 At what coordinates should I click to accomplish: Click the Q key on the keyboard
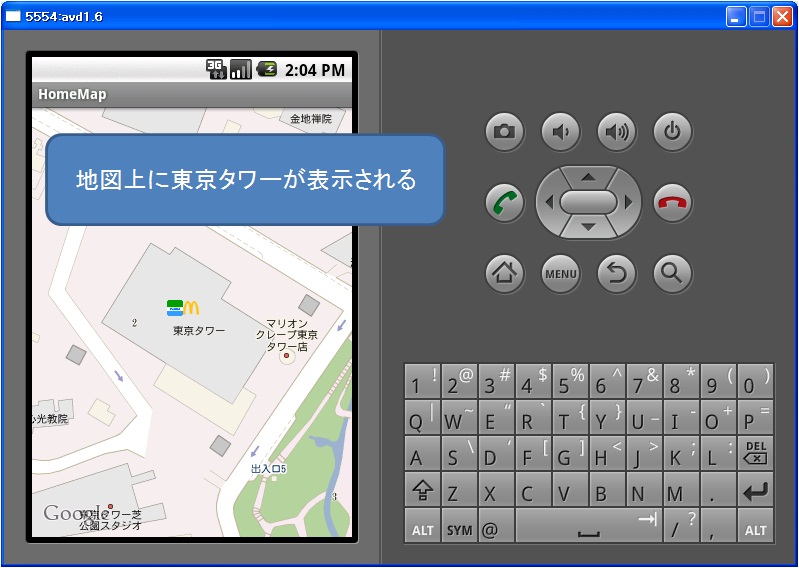coord(422,417)
